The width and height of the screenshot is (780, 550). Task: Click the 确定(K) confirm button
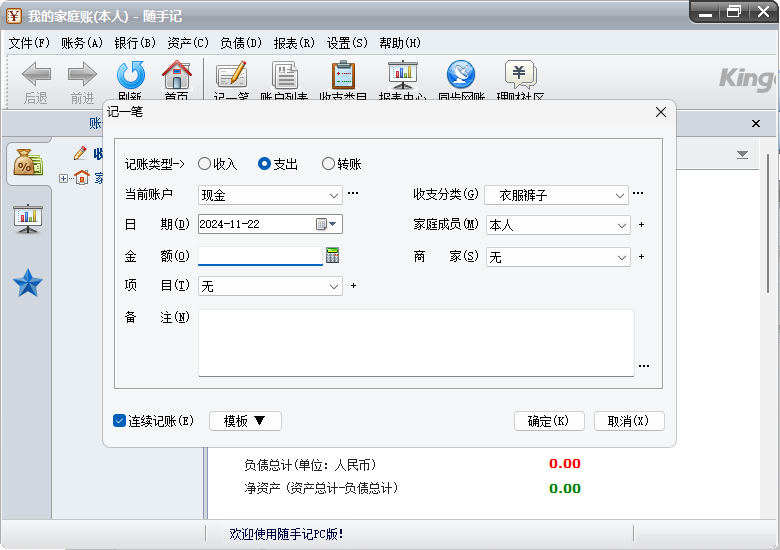(549, 421)
